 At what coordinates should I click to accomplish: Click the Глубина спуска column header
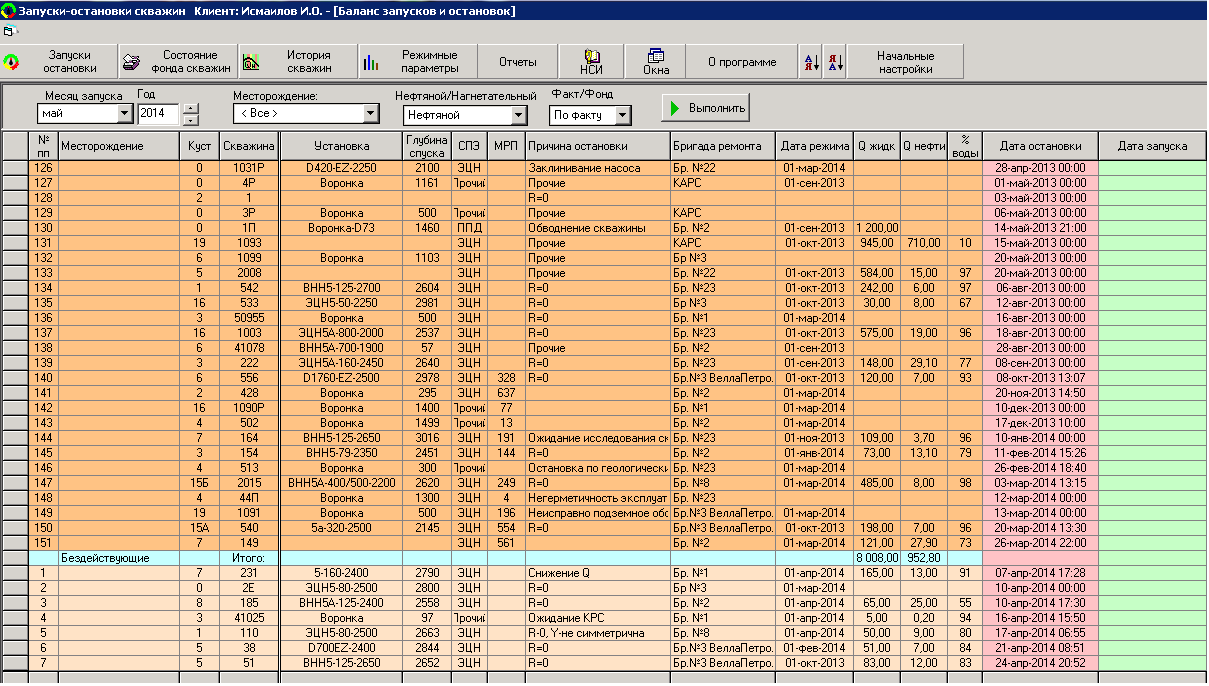click(427, 146)
